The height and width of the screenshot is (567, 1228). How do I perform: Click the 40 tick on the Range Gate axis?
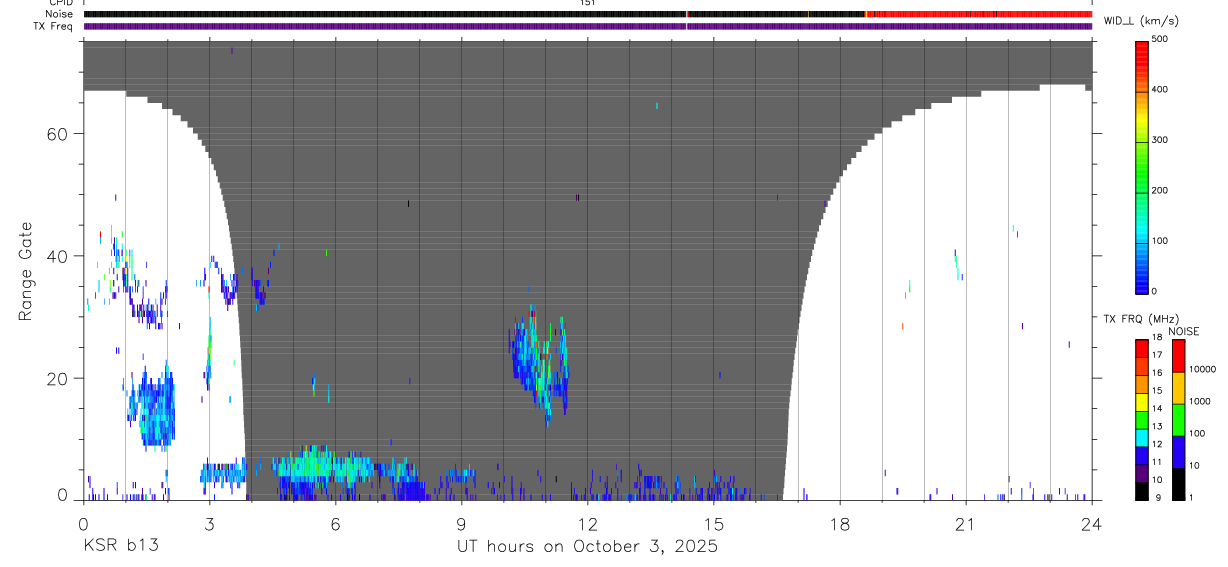[x=58, y=256]
